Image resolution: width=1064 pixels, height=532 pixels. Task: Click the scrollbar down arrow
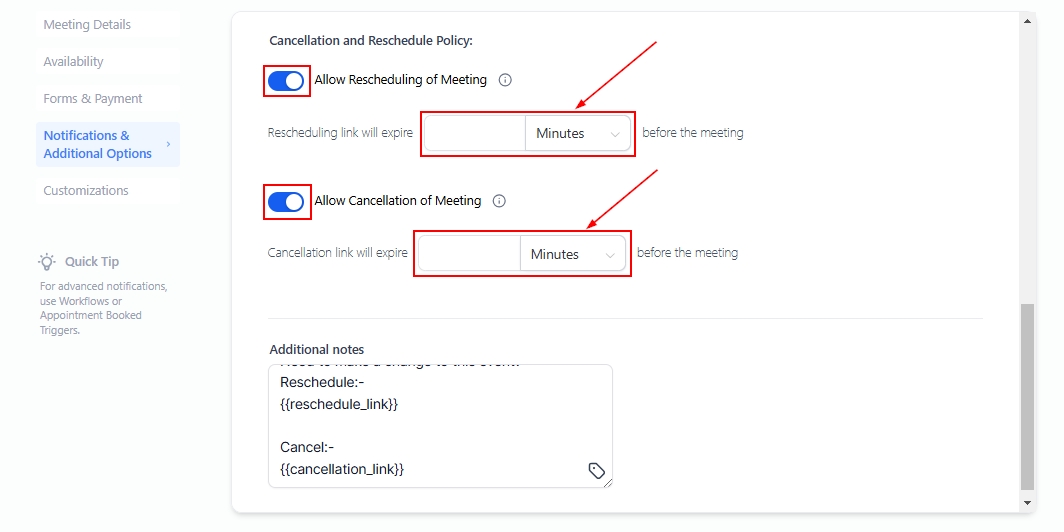tap(1028, 502)
